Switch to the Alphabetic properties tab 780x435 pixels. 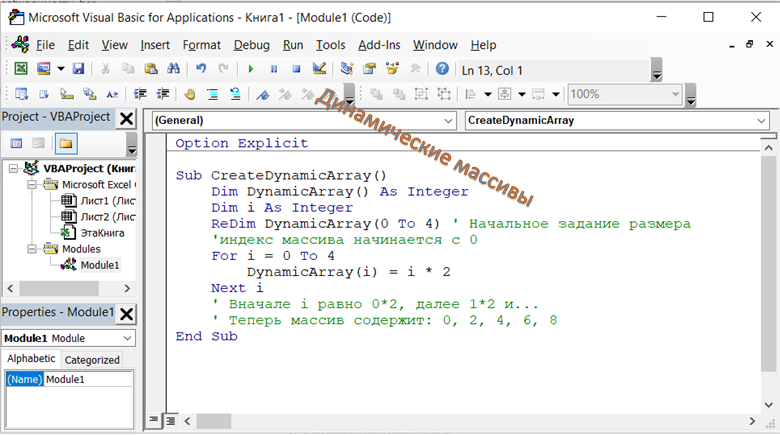tap(31, 359)
